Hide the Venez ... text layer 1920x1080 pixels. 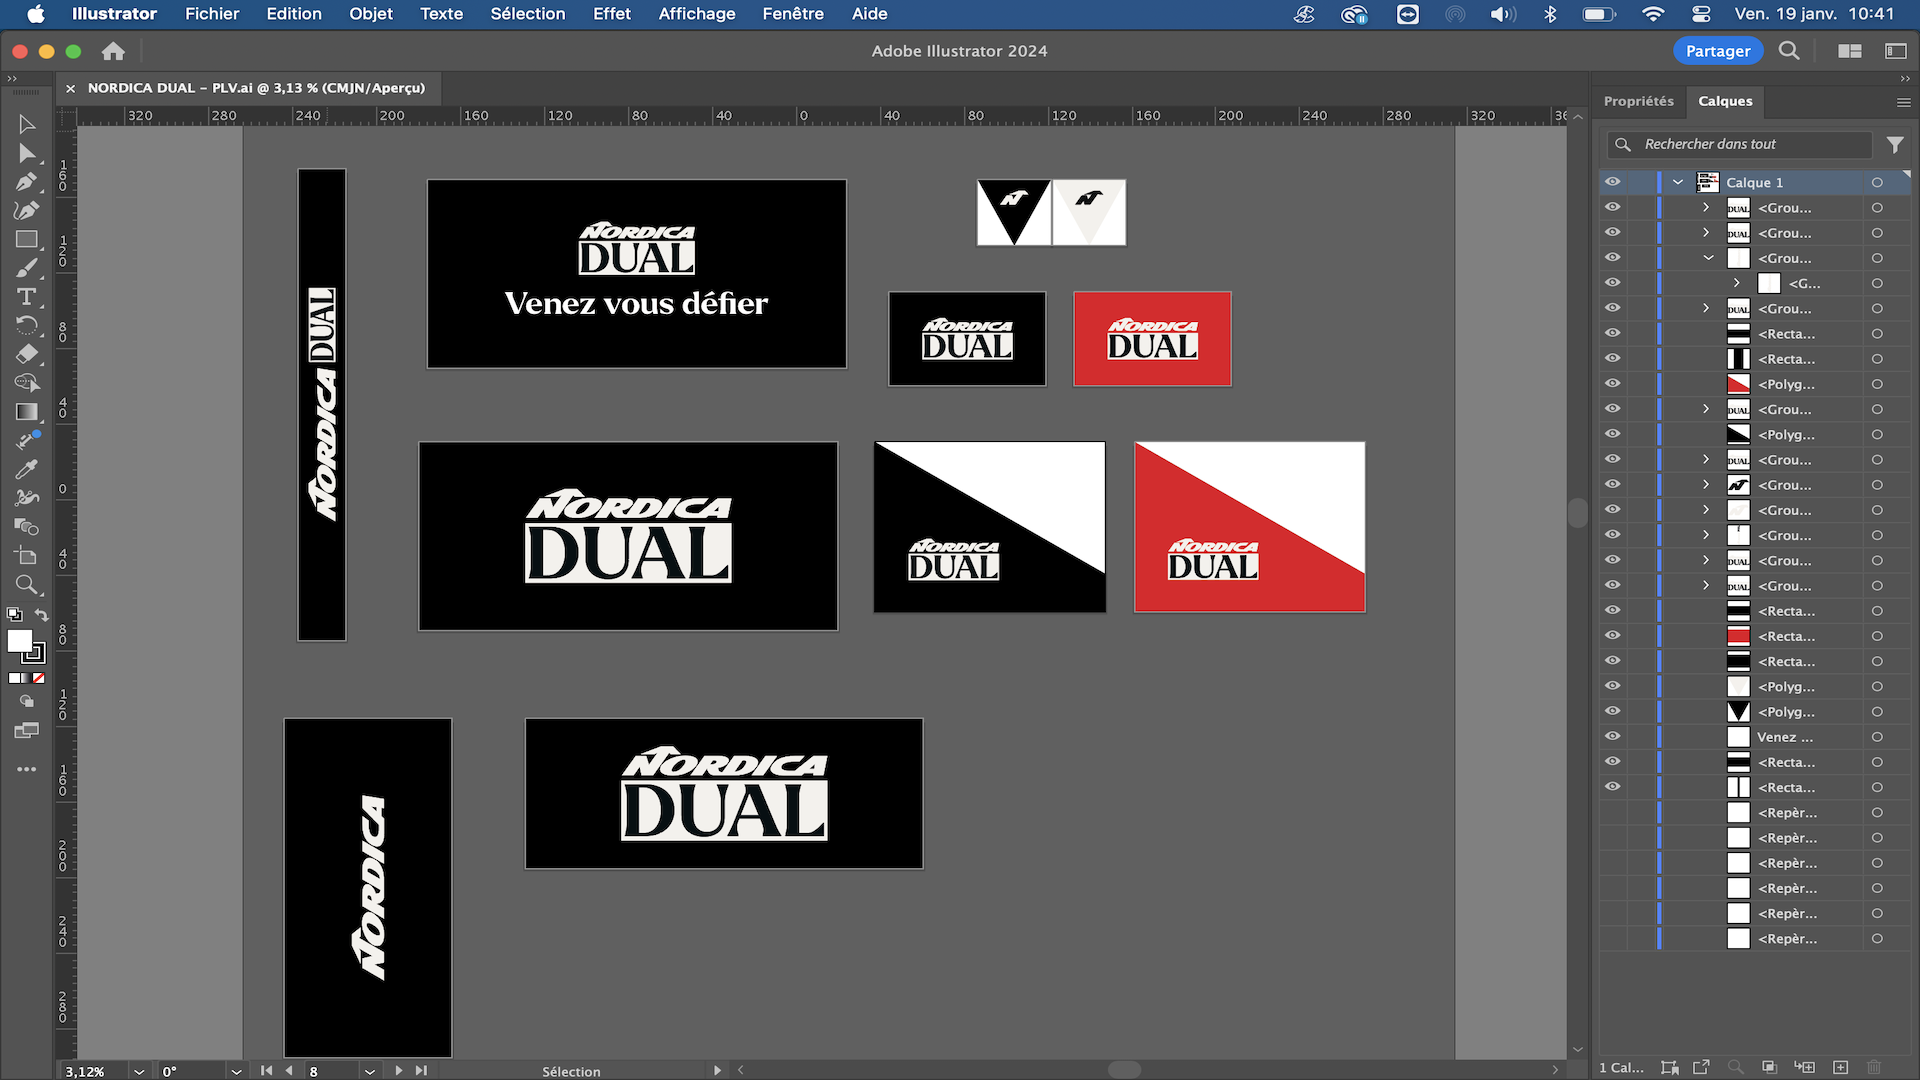(x=1613, y=736)
